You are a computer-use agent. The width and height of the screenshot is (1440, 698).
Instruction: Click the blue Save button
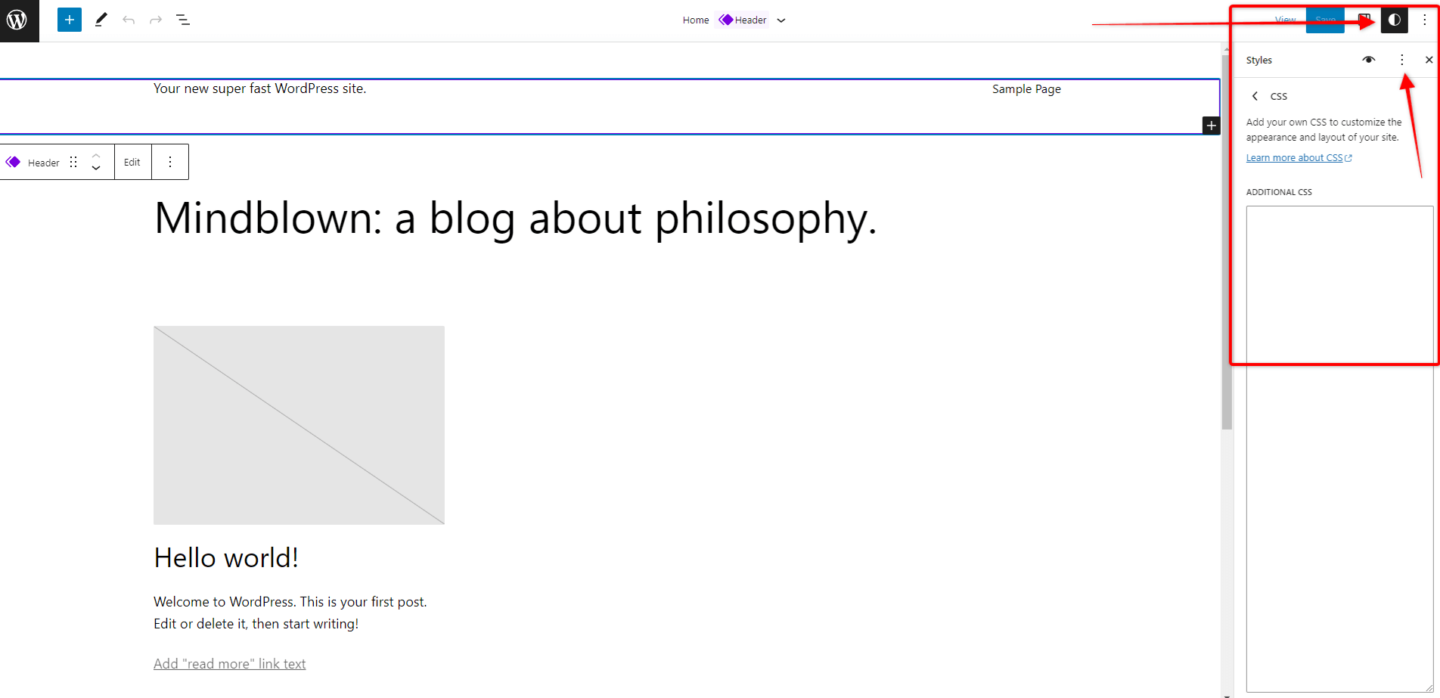coord(1325,20)
